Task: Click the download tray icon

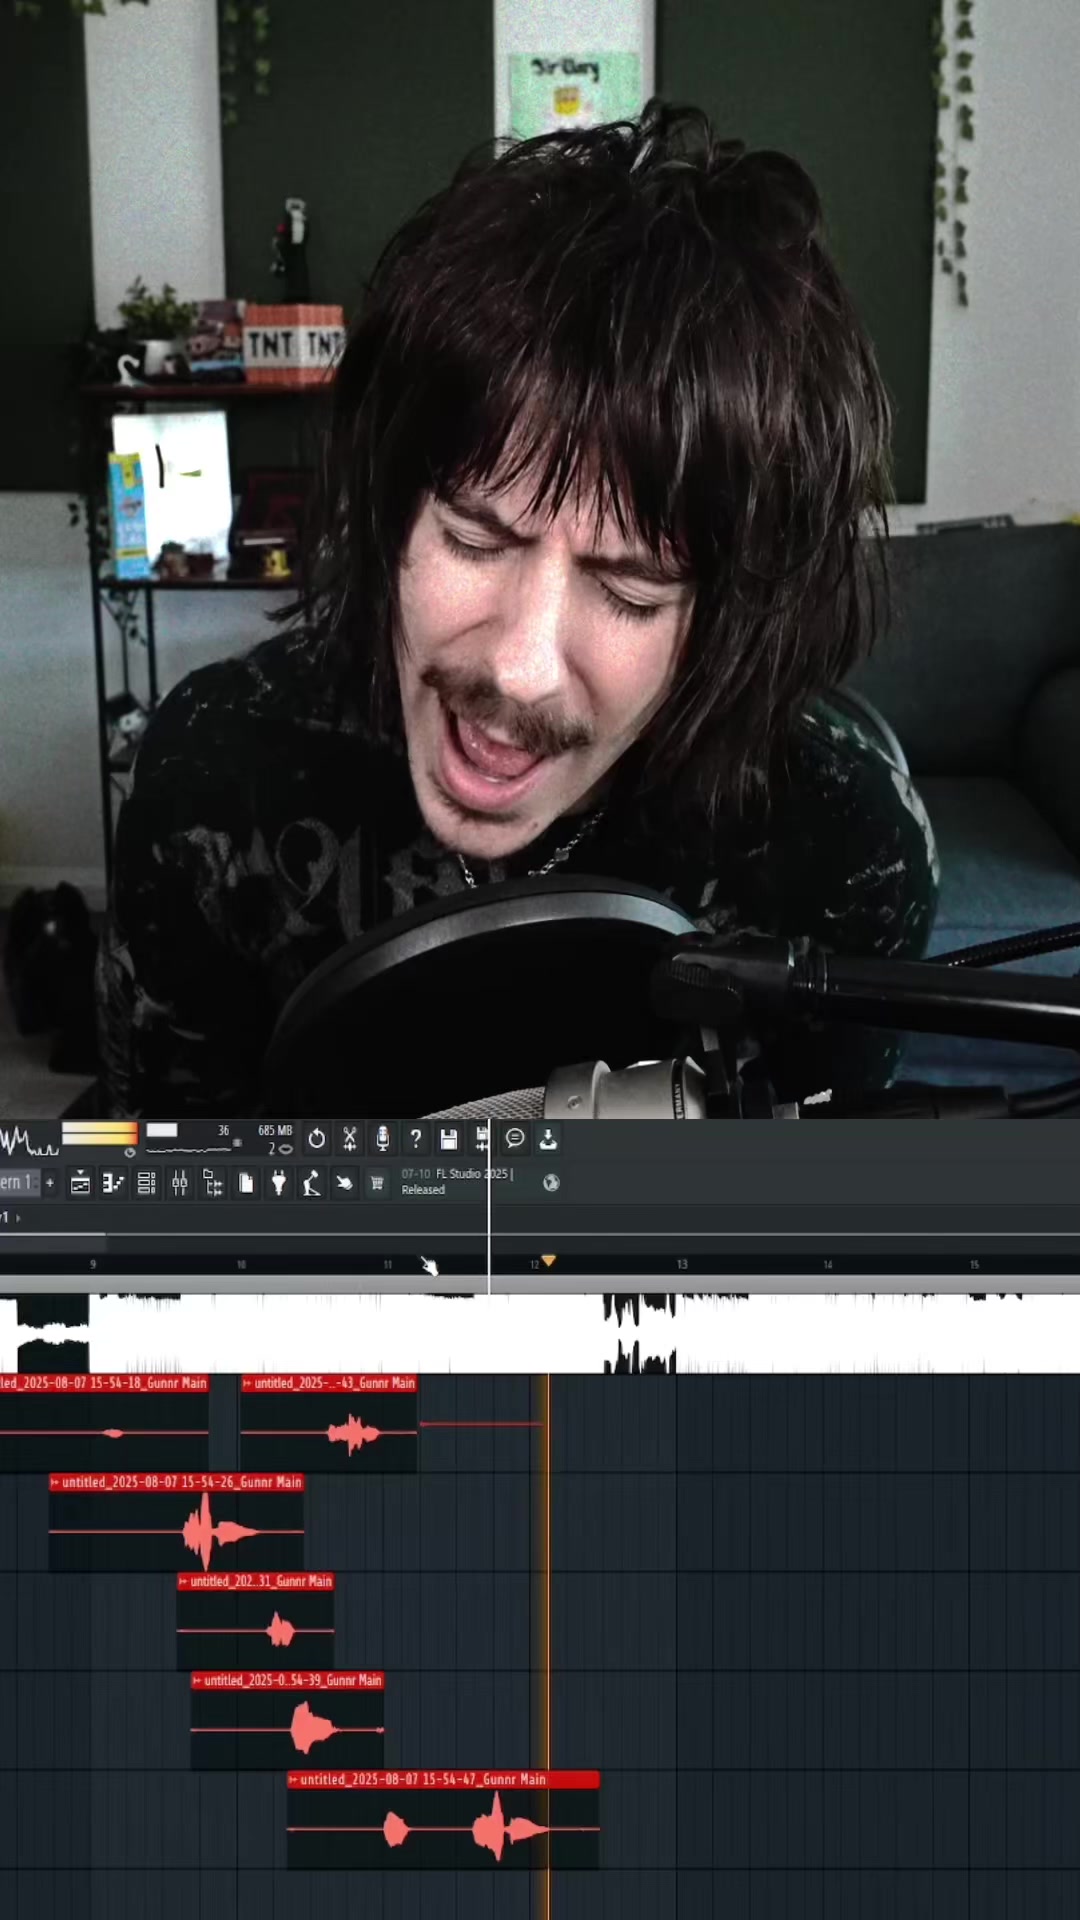Action: [x=548, y=1138]
